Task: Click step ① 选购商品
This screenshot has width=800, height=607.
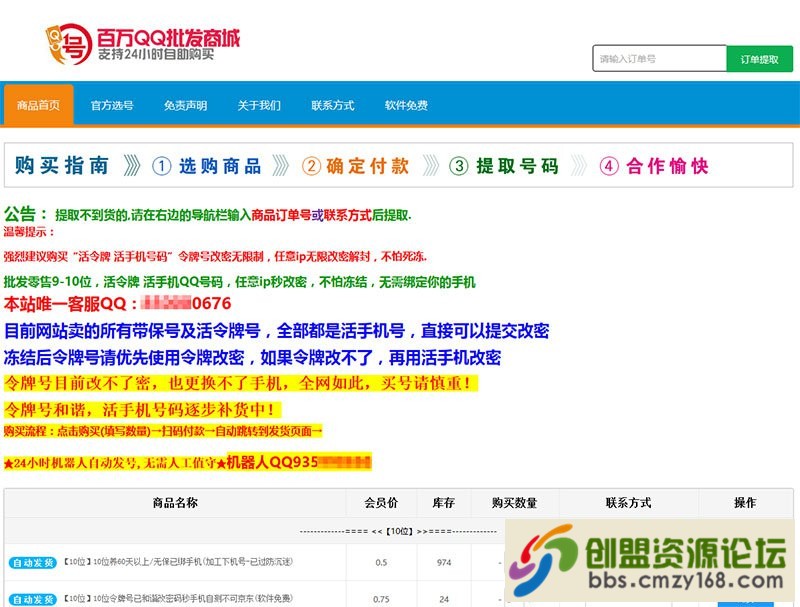Action: point(207,166)
